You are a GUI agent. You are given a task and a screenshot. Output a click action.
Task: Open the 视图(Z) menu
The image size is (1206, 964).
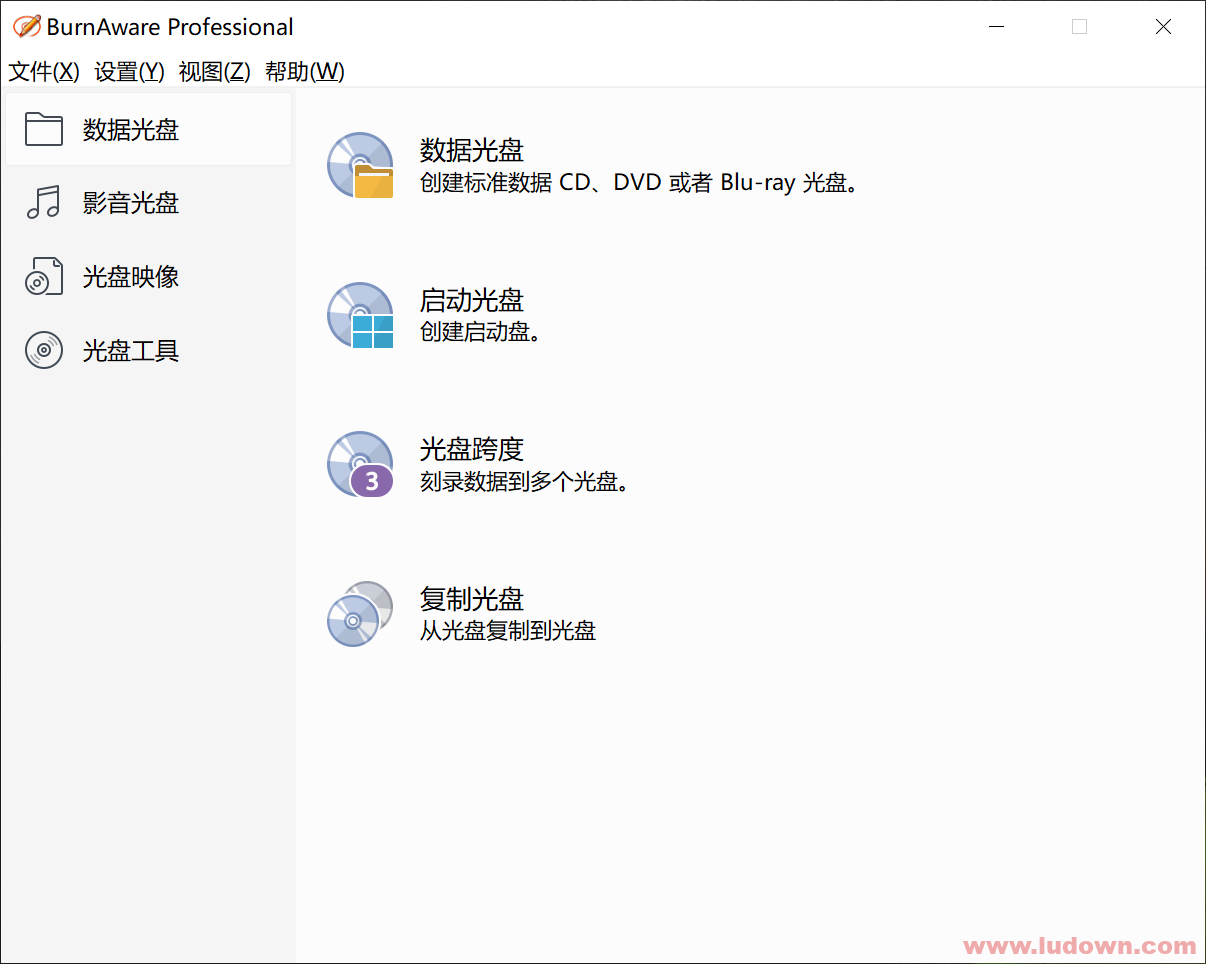click(214, 71)
